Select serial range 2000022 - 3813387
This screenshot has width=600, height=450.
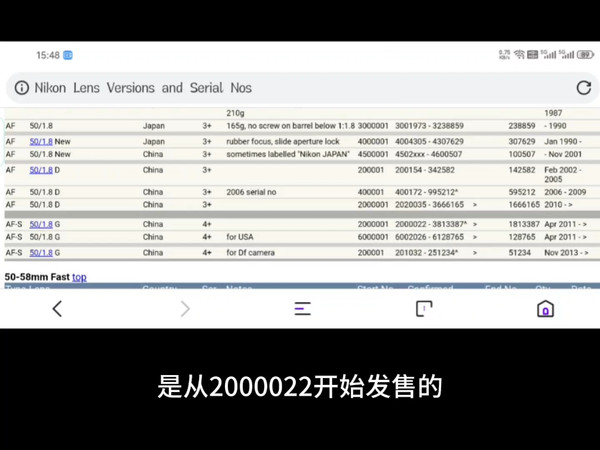[430, 224]
